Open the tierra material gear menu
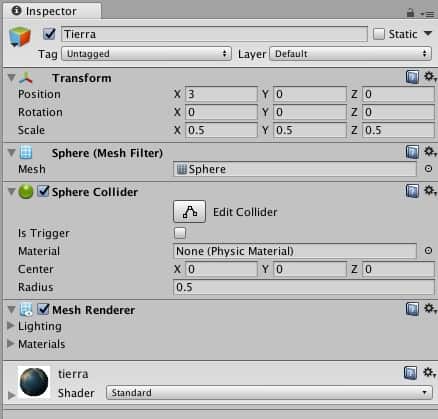438x419 pixels. [x=429, y=372]
